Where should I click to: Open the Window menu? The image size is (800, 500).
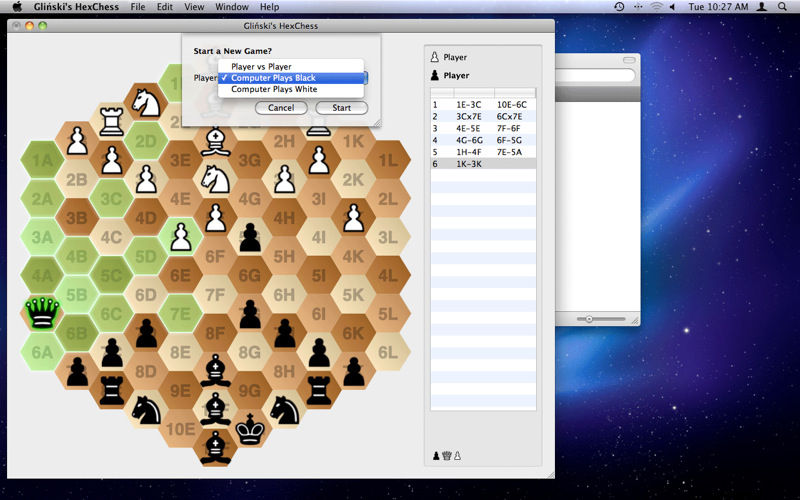[232, 7]
